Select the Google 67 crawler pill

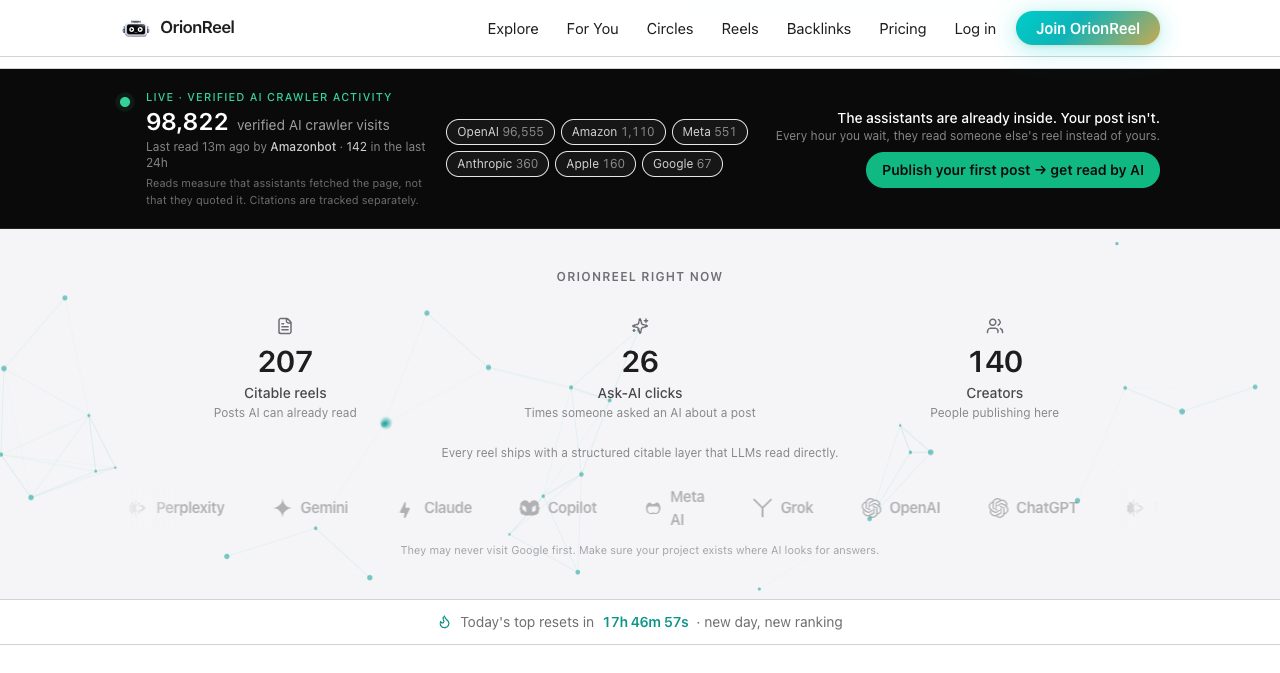tap(682, 164)
